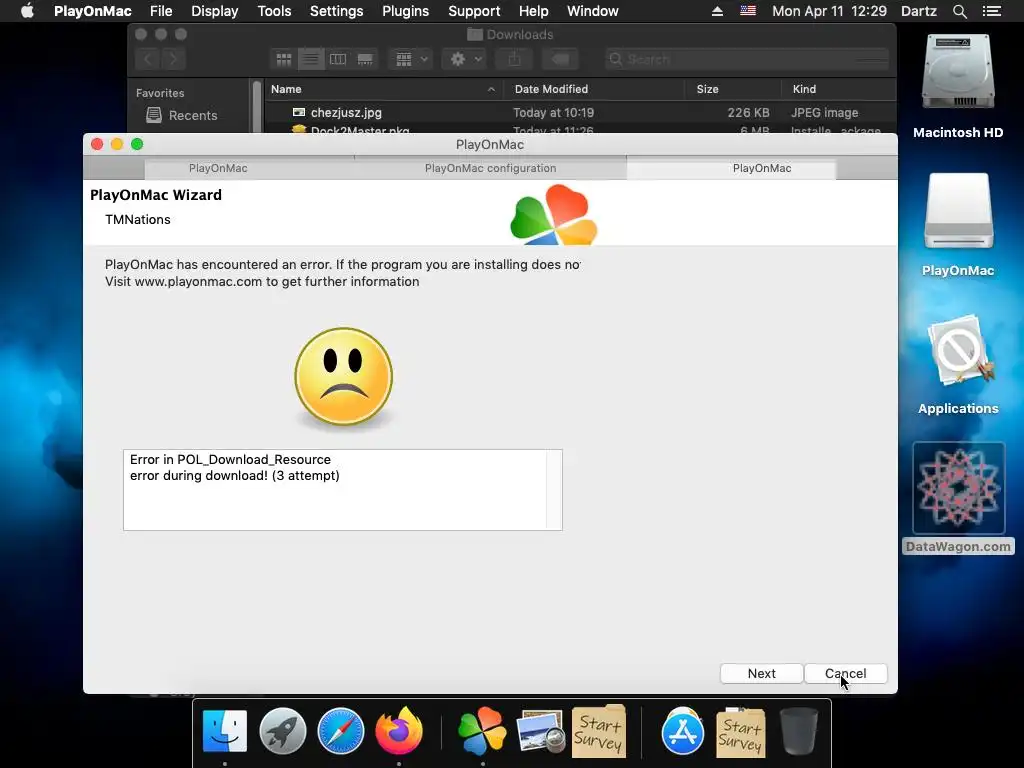This screenshot has width=1024, height=768.
Task: Click the Name column sort arrow
Action: coord(491,89)
